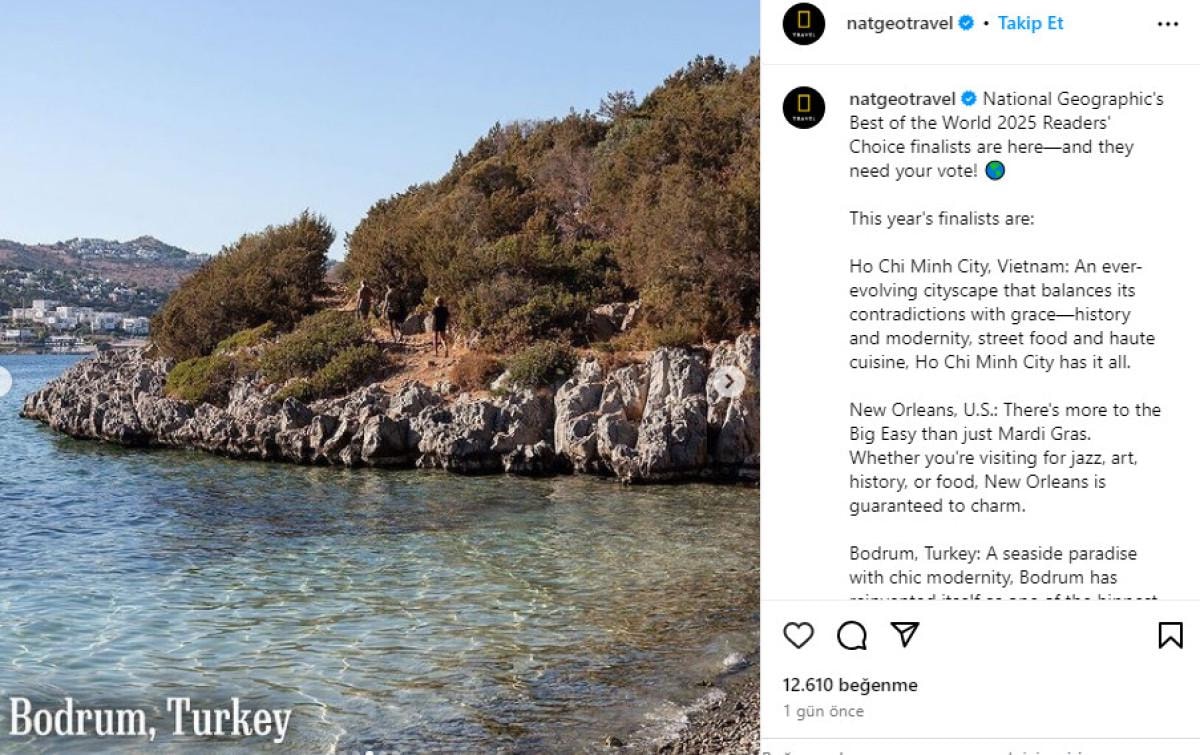Screen dimensions: 1200x755
Task: Open comments using the speech bubble icon
Action: pos(852,635)
